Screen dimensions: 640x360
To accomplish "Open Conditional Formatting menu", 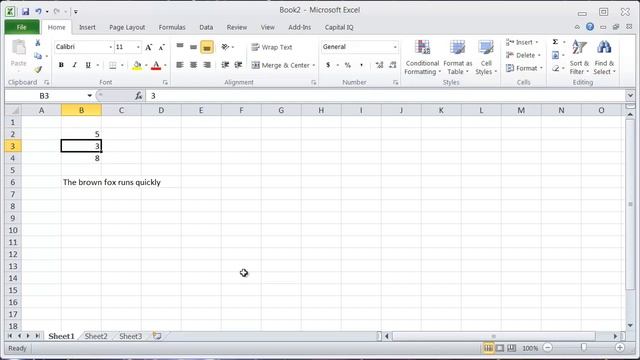I will (422, 57).
